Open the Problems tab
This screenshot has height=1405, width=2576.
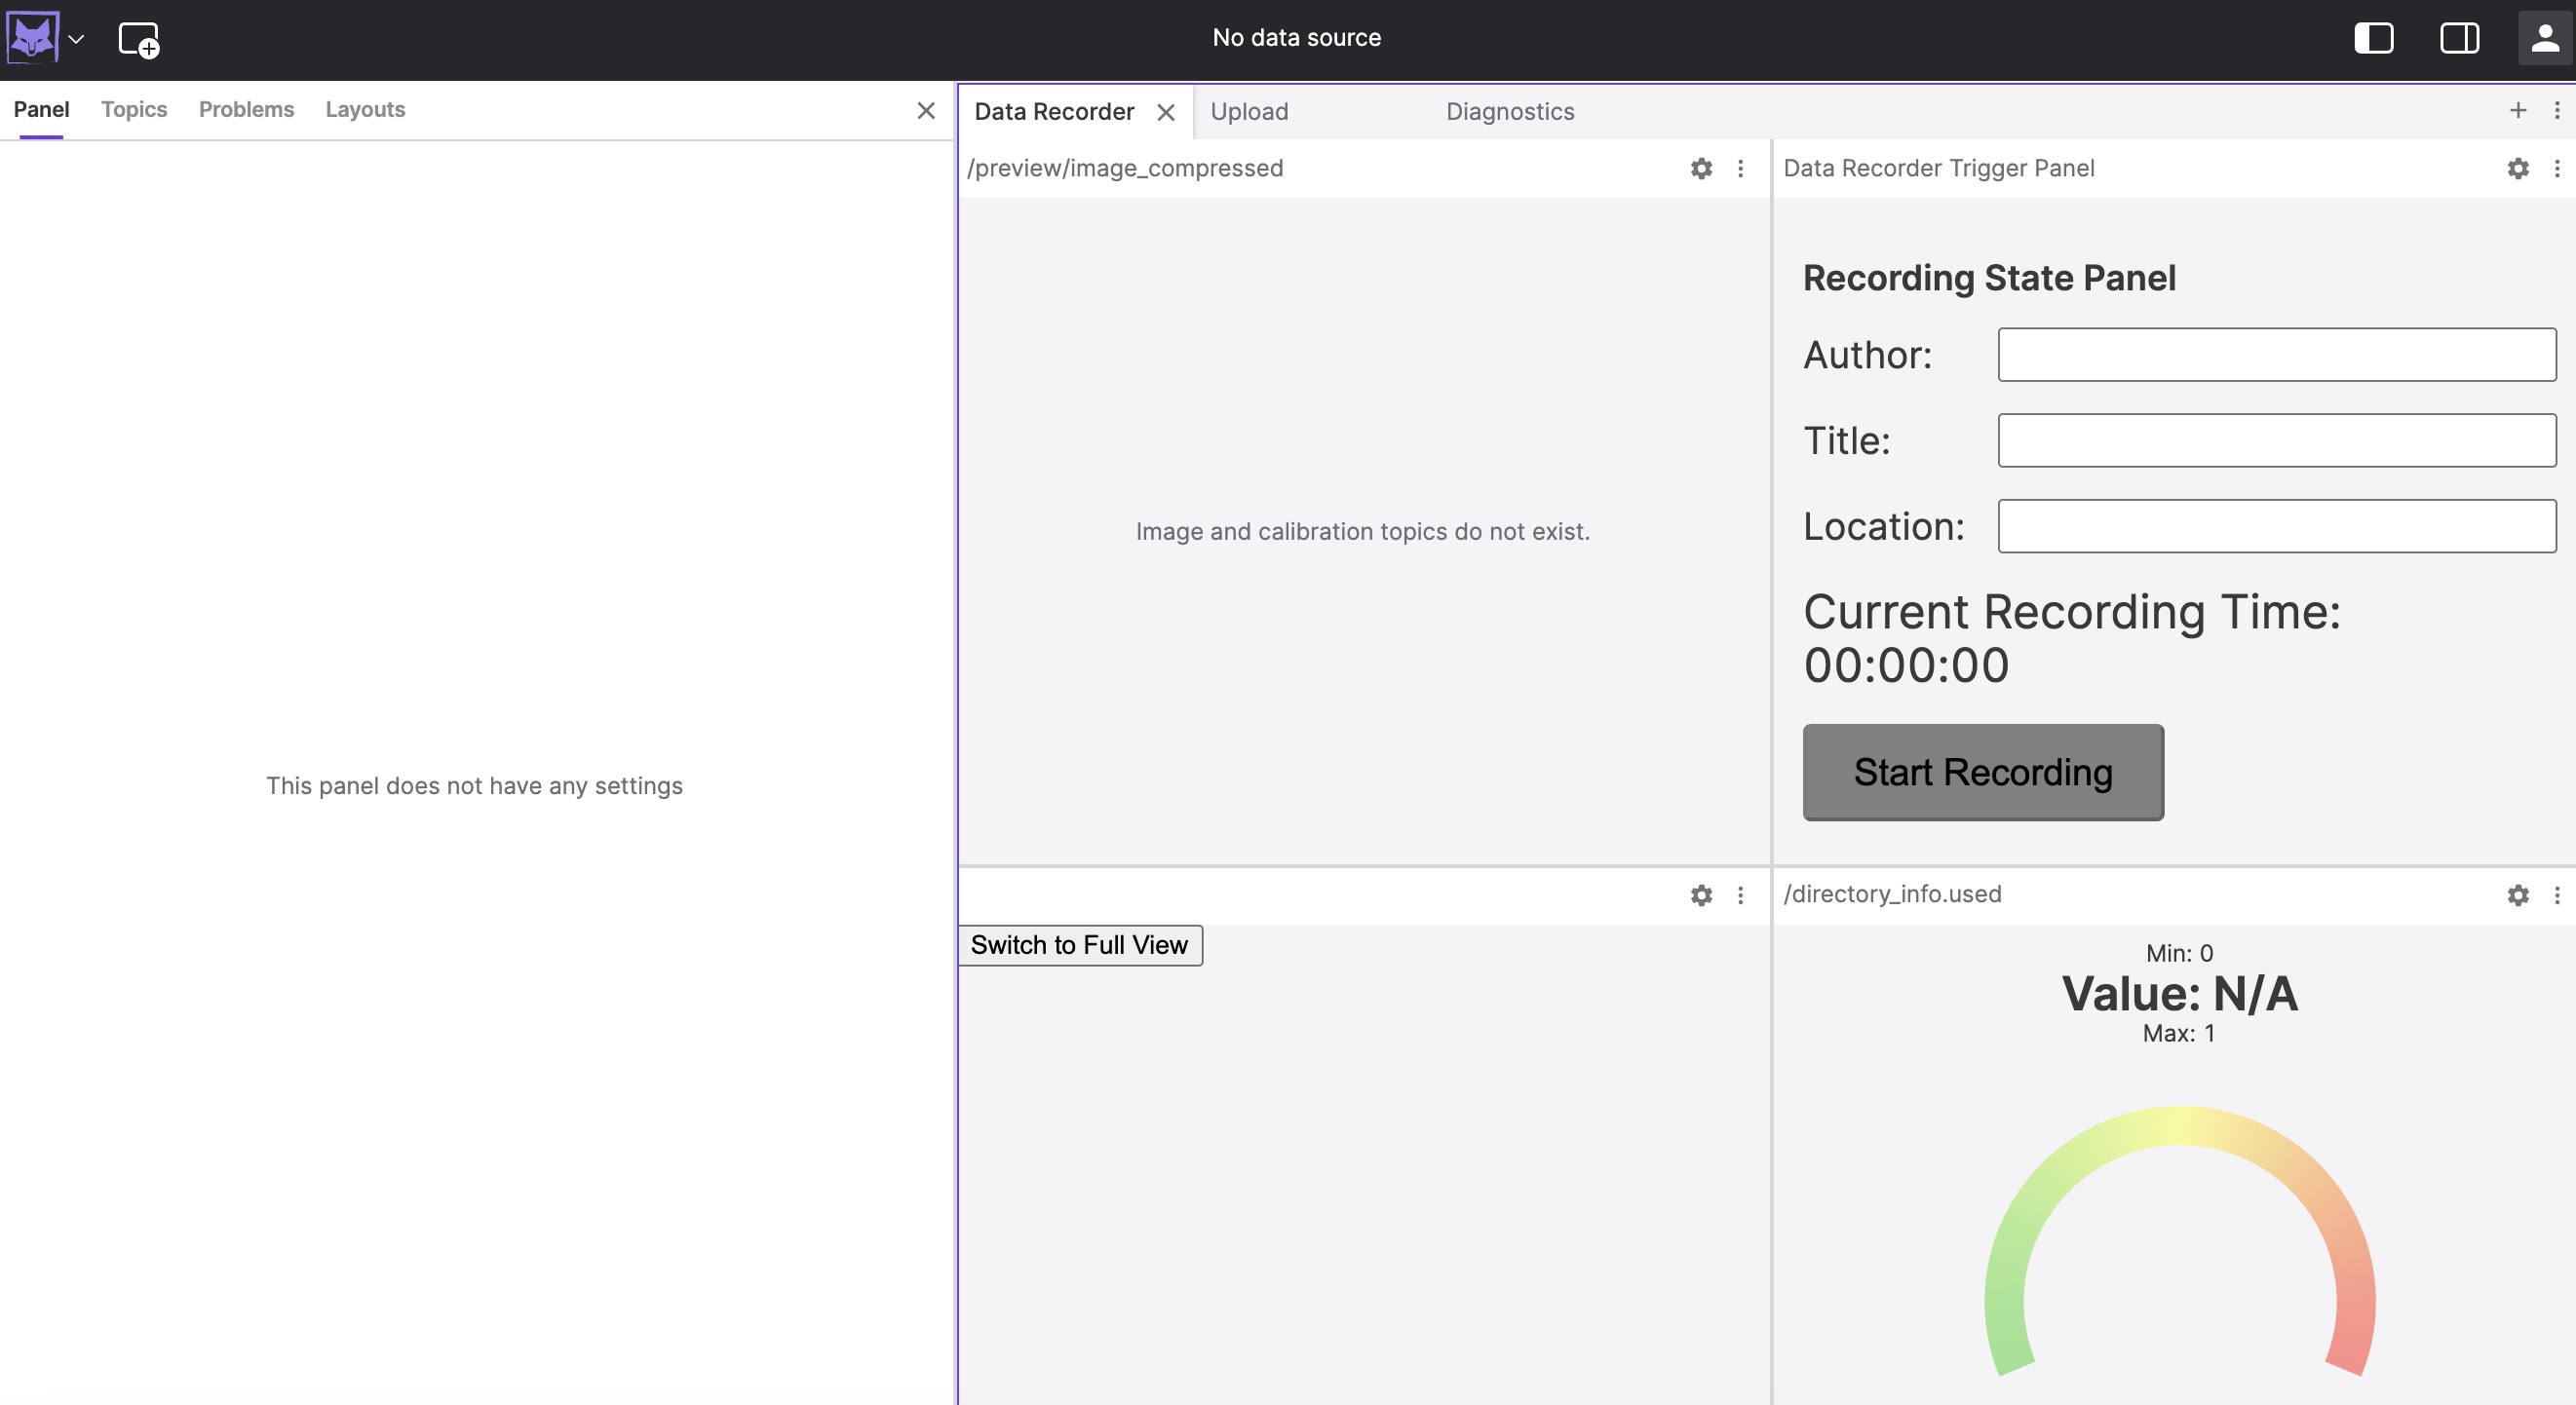(246, 109)
